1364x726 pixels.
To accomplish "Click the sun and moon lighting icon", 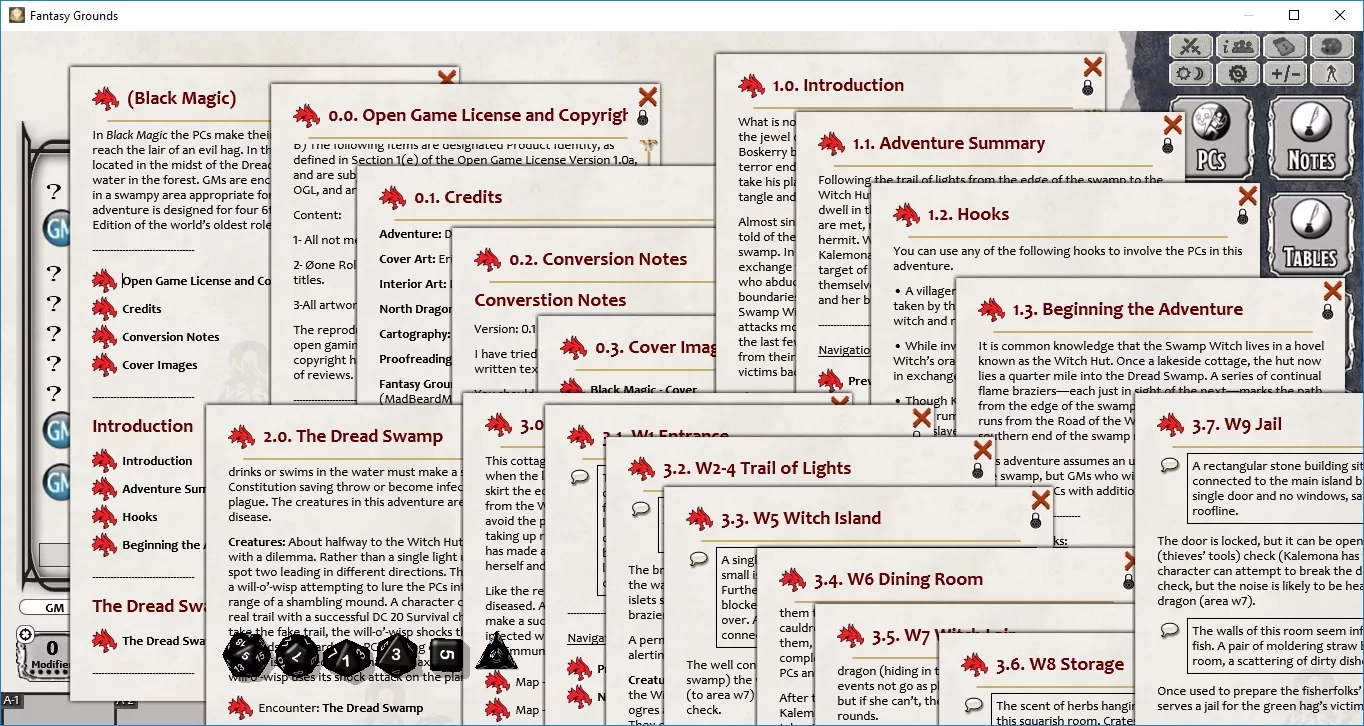I will [x=1190, y=73].
